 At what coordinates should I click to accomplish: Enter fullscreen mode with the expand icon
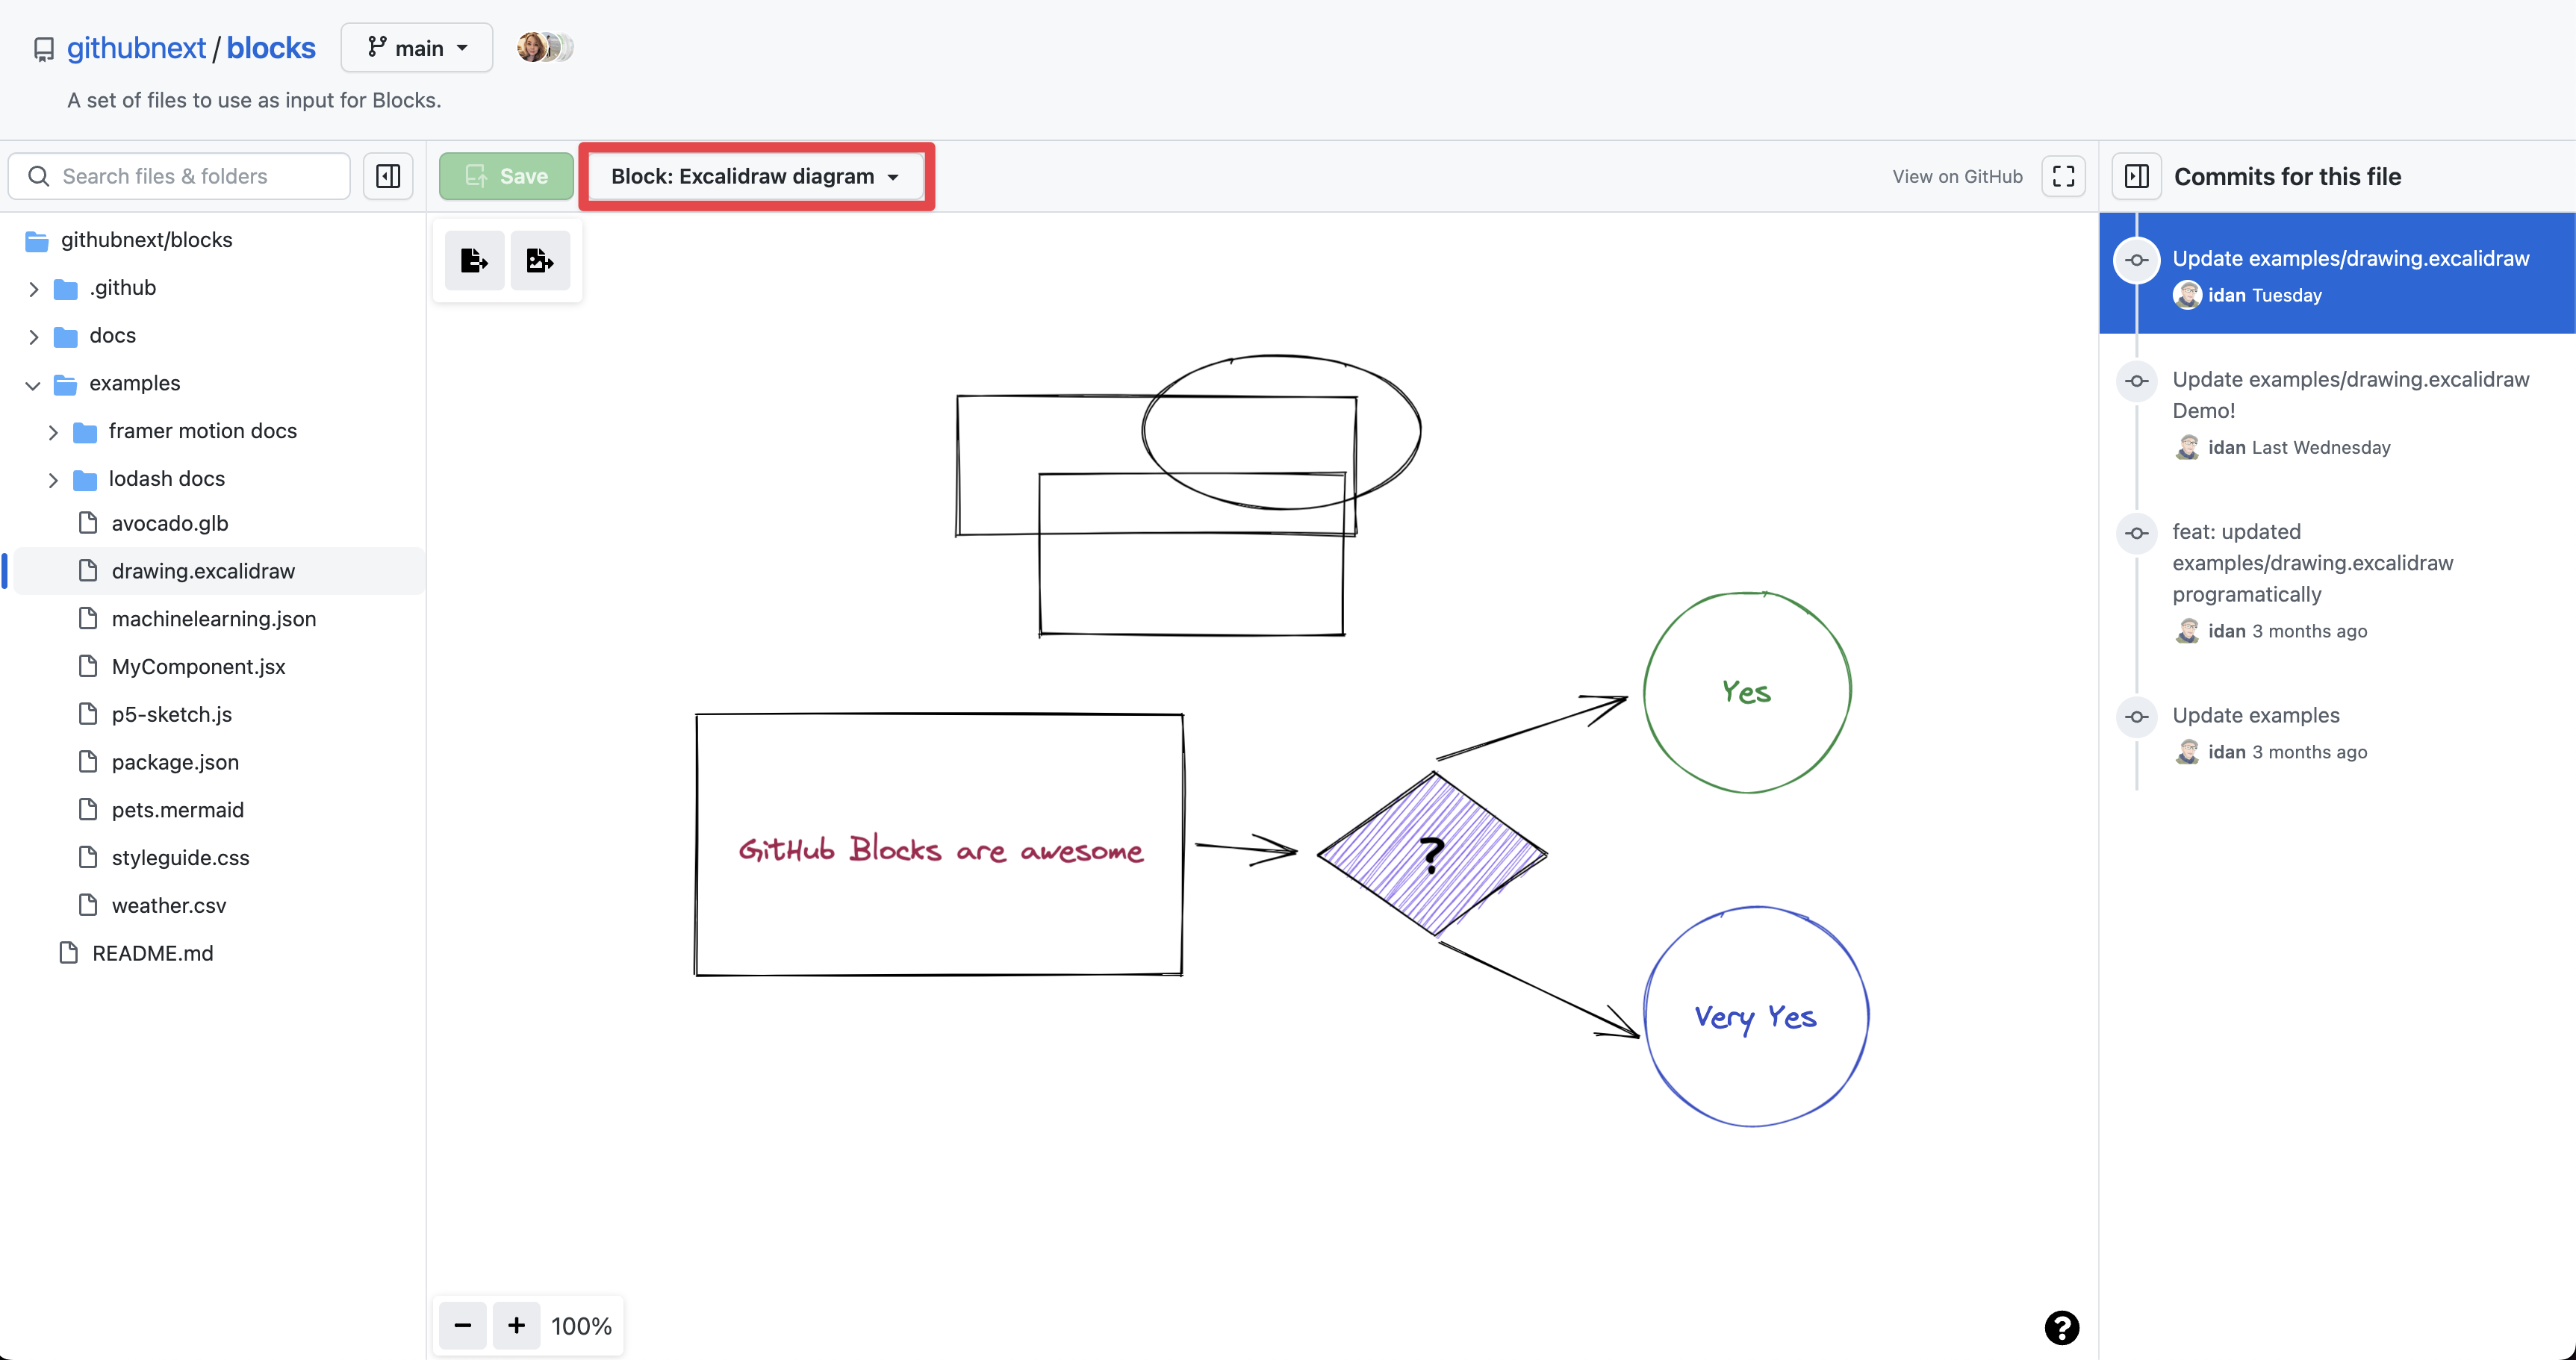pos(2063,176)
